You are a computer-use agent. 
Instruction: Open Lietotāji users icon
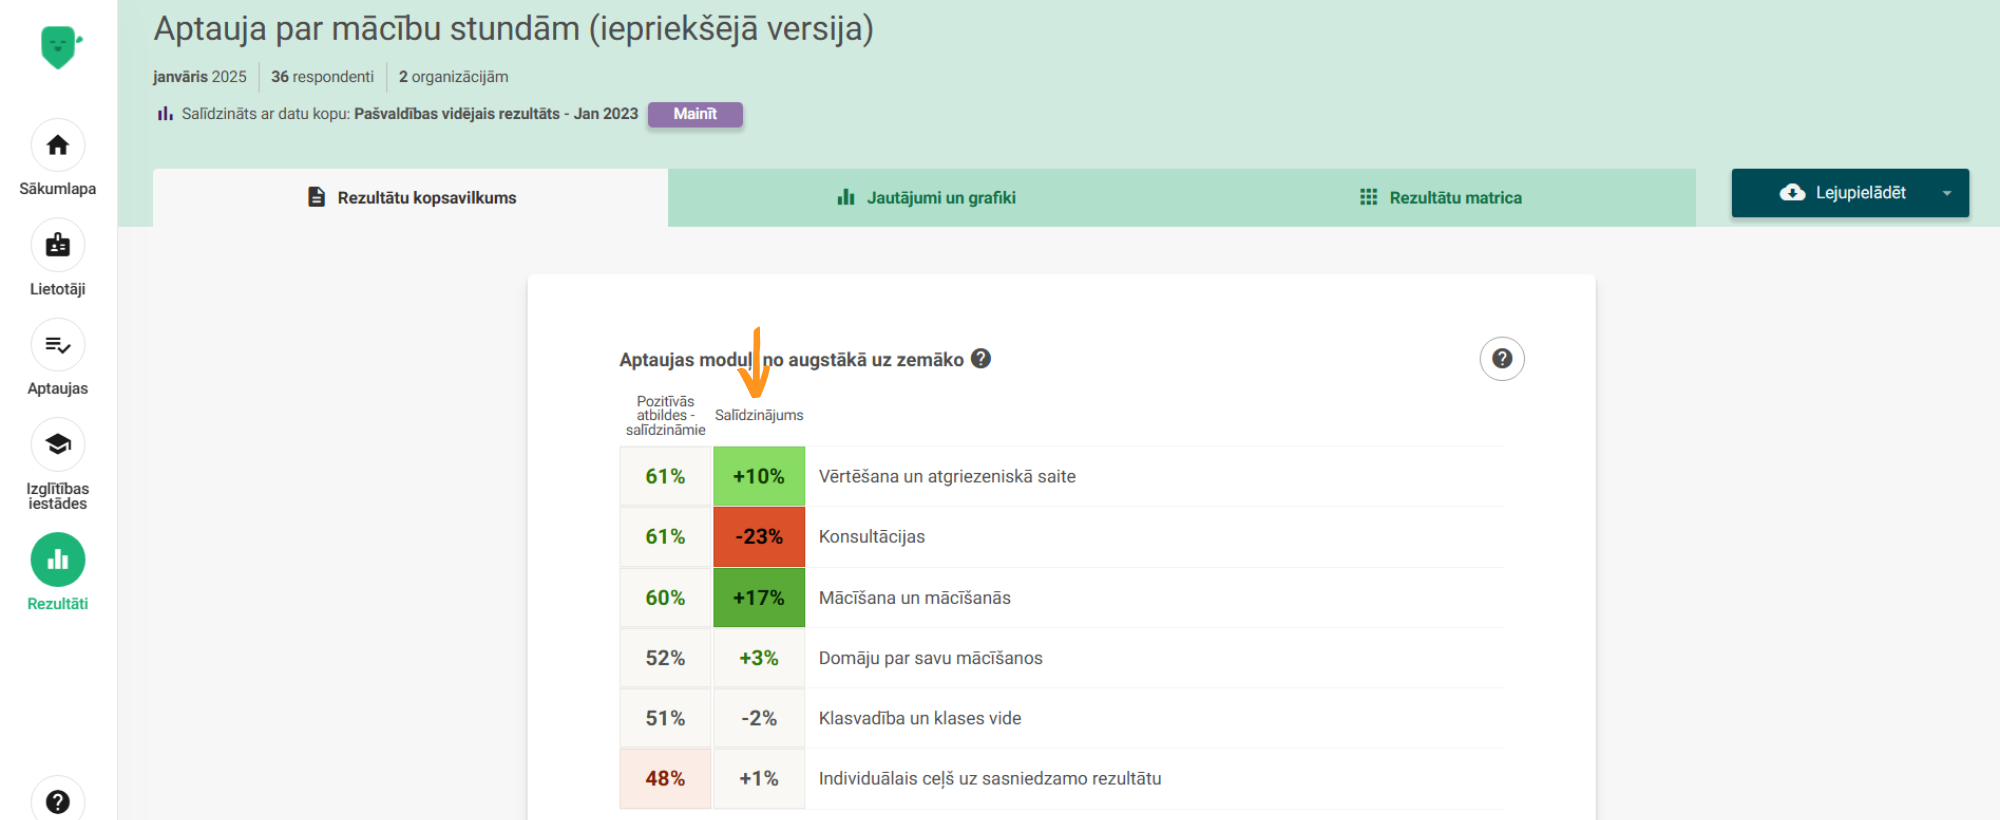58,245
